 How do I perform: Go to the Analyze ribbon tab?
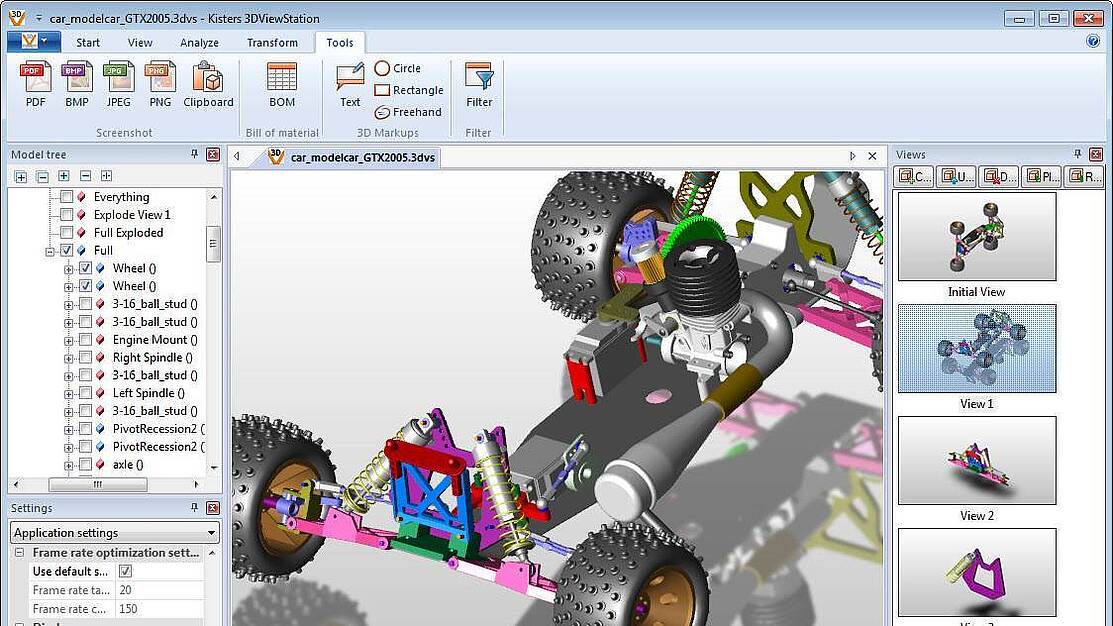pyautogui.click(x=199, y=43)
